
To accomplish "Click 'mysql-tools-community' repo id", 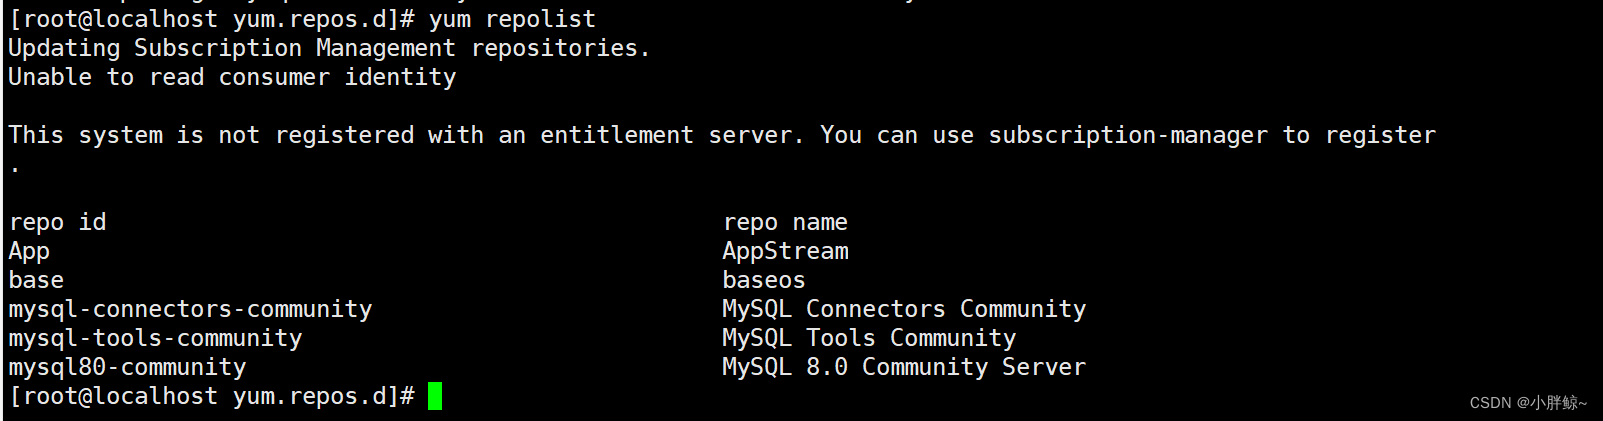I will 155,338.
